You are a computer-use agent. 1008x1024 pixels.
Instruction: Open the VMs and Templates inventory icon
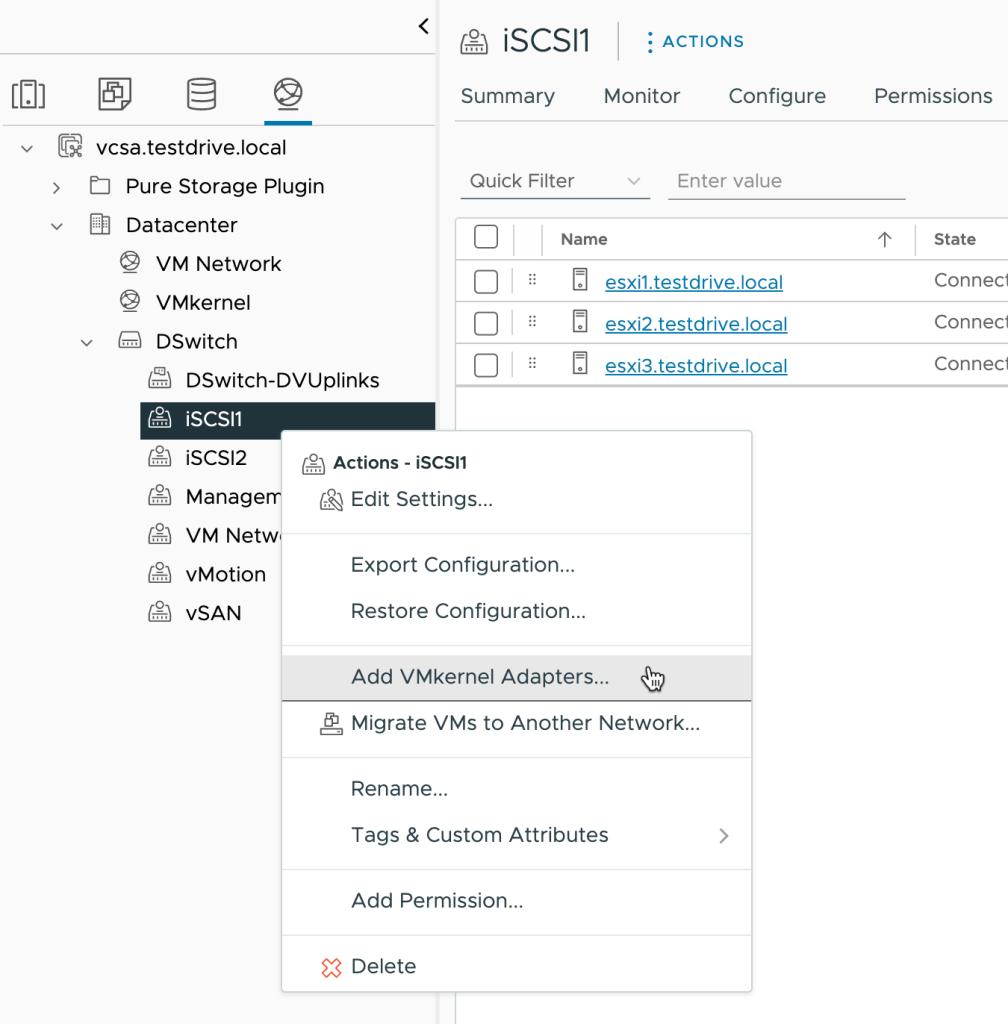[115, 94]
